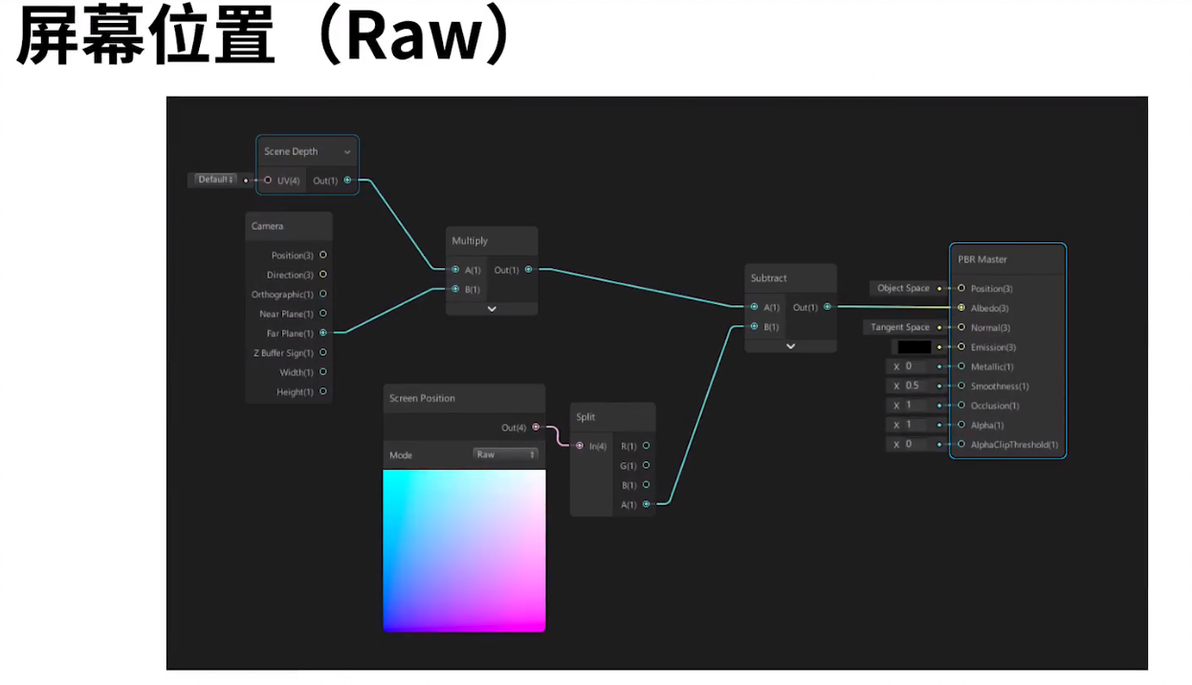Image resolution: width=1192 pixels, height=685 pixels.
Task: Click the Mode label in Screen Position
Action: point(401,455)
